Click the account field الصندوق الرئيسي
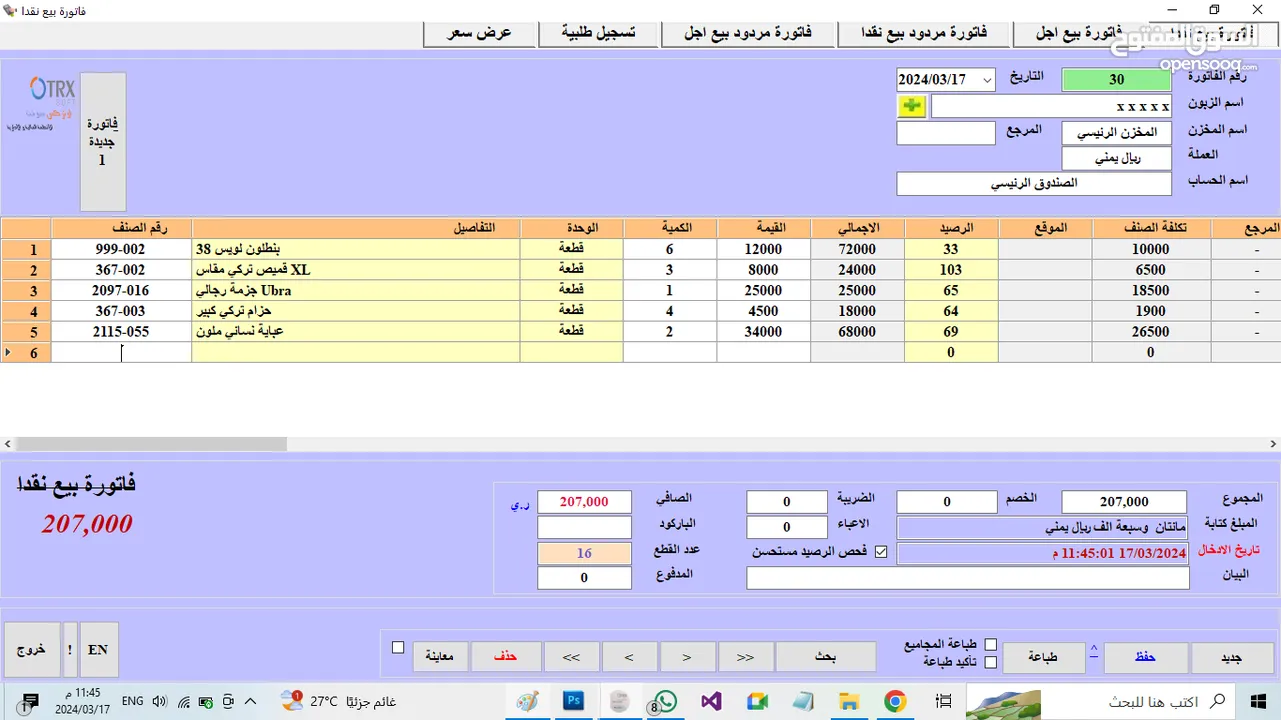 [x=1034, y=184]
